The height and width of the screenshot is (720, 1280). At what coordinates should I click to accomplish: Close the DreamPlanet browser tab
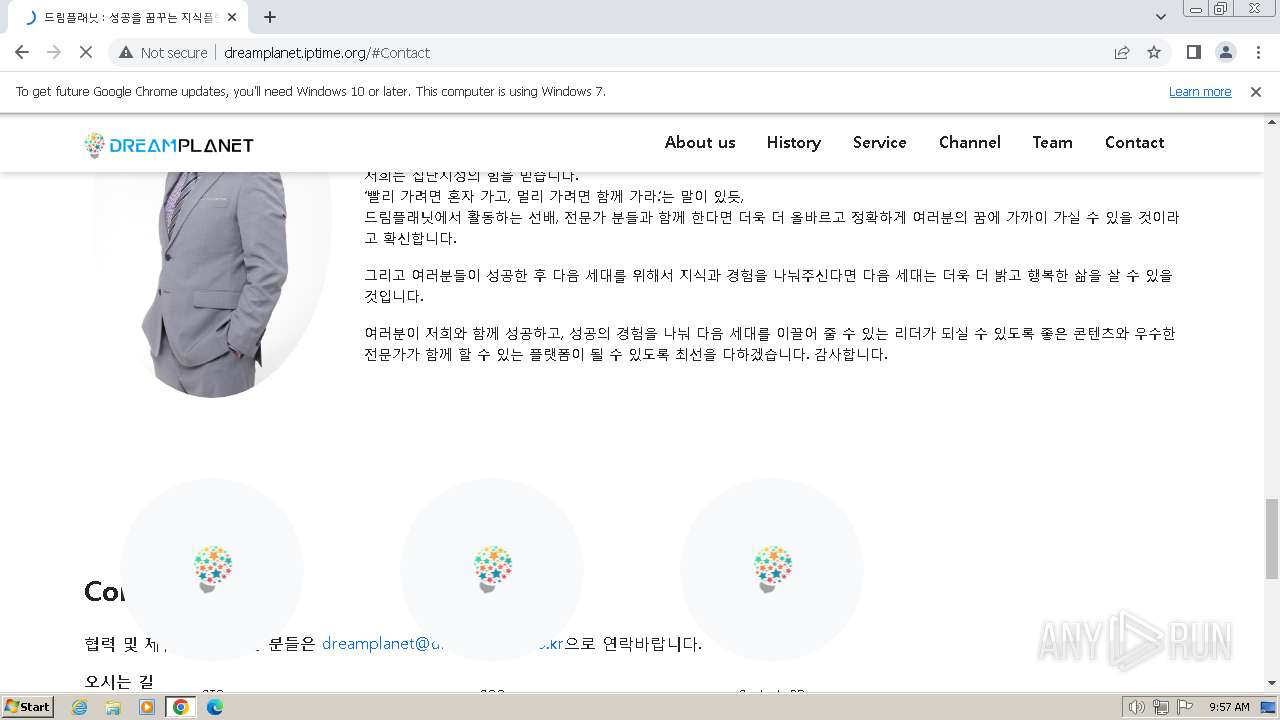pyautogui.click(x=233, y=17)
